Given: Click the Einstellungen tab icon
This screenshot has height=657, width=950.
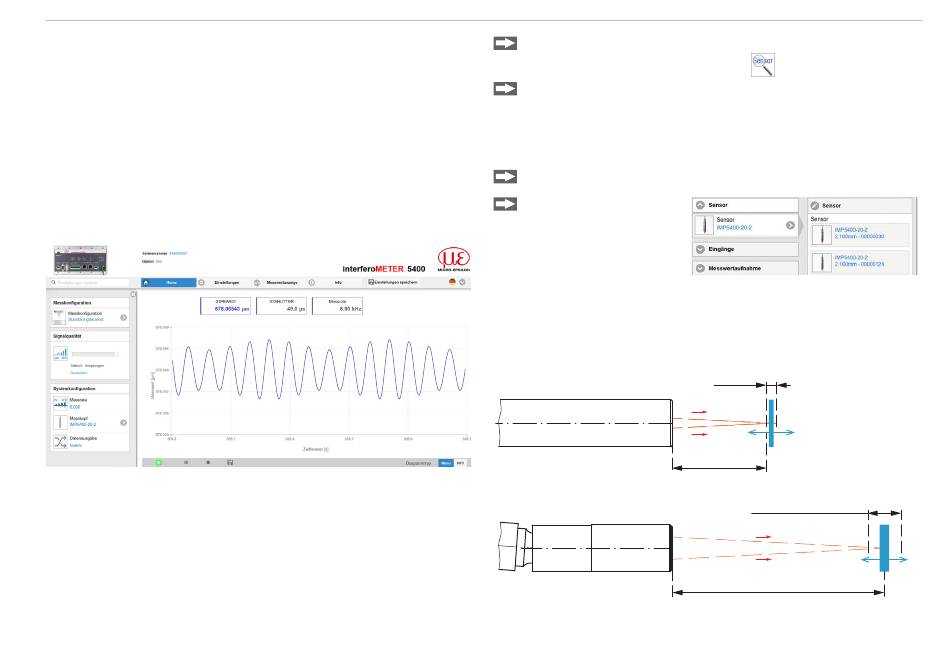Looking at the screenshot, I should [202, 282].
